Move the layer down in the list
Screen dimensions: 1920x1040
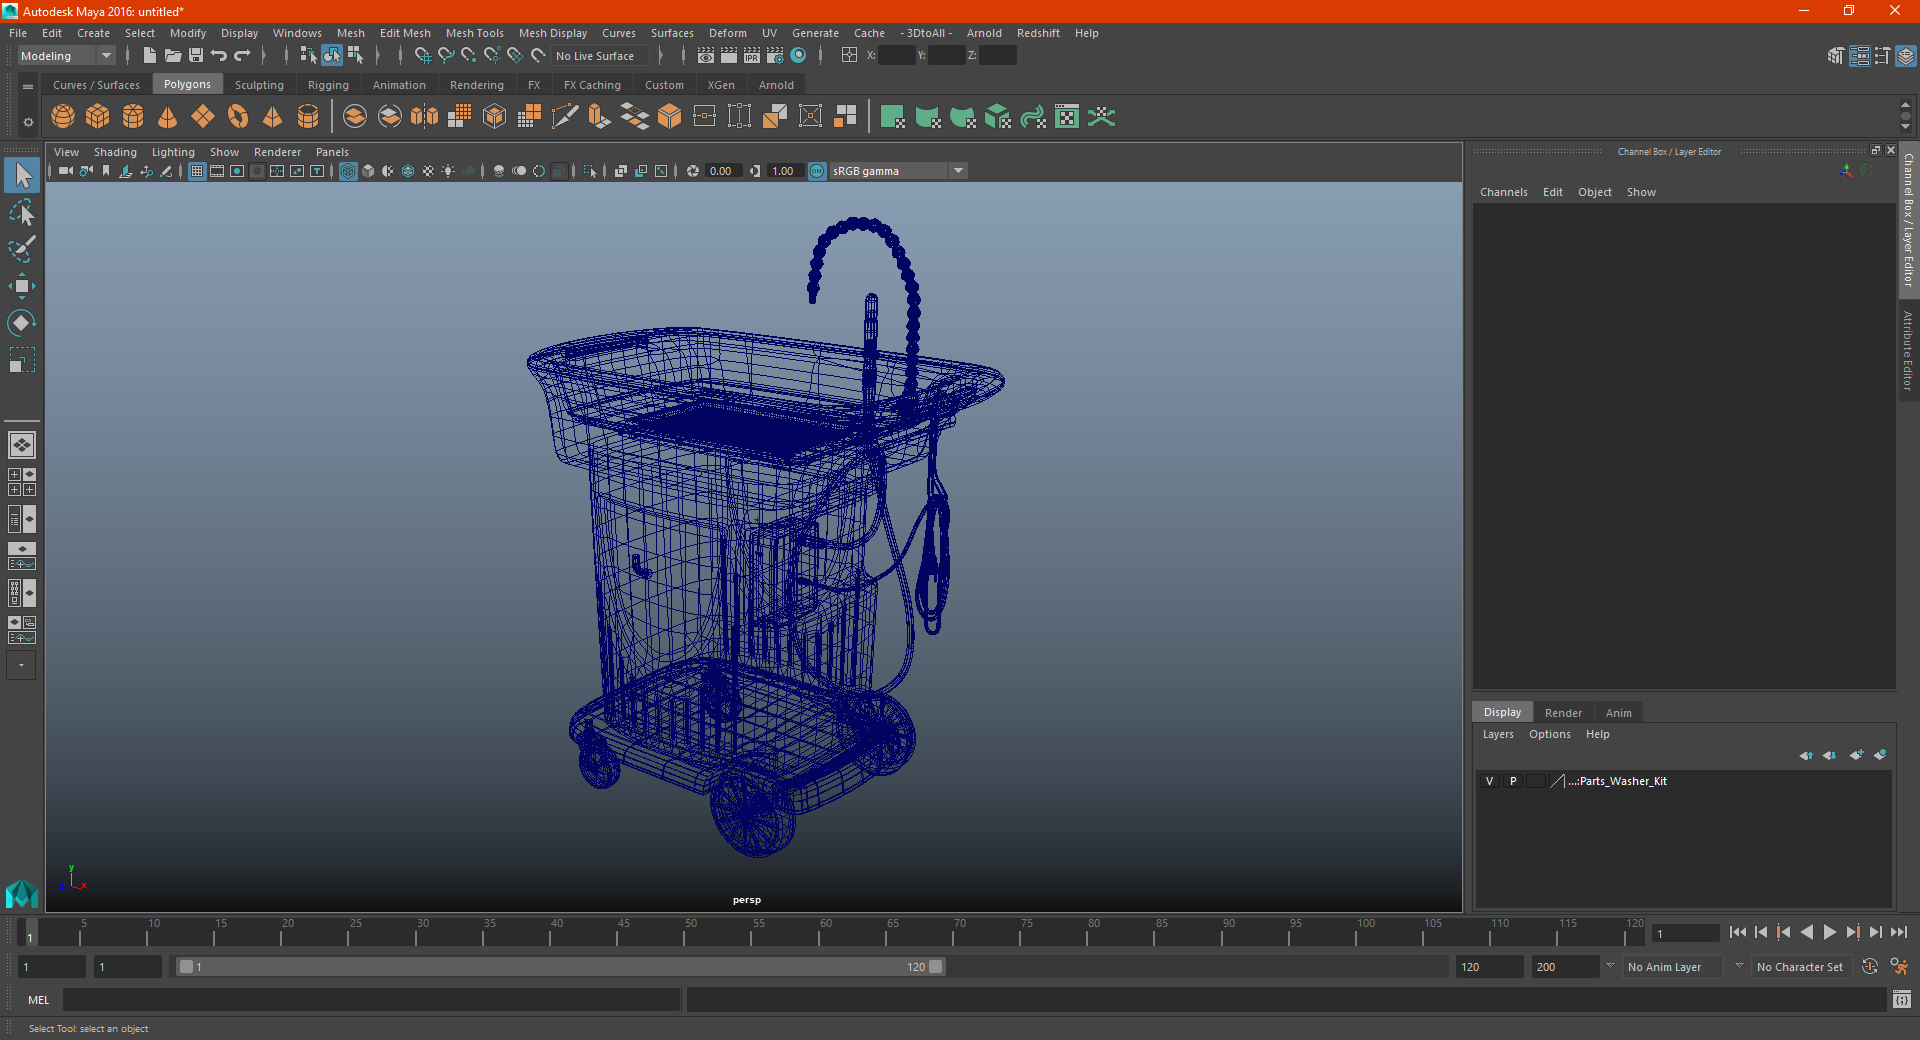(x=1829, y=755)
